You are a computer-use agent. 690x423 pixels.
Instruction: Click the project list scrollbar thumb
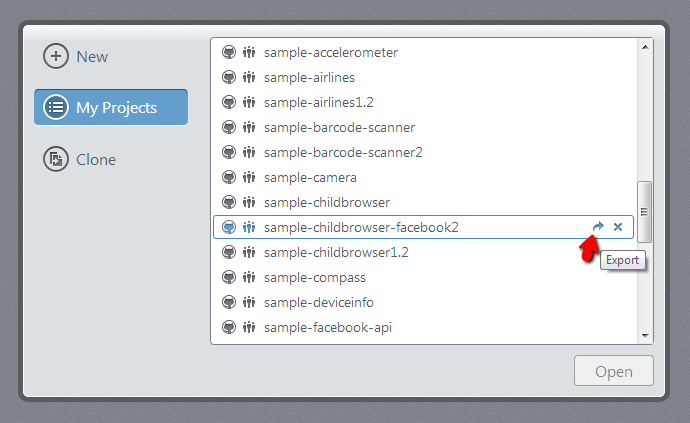[644, 212]
